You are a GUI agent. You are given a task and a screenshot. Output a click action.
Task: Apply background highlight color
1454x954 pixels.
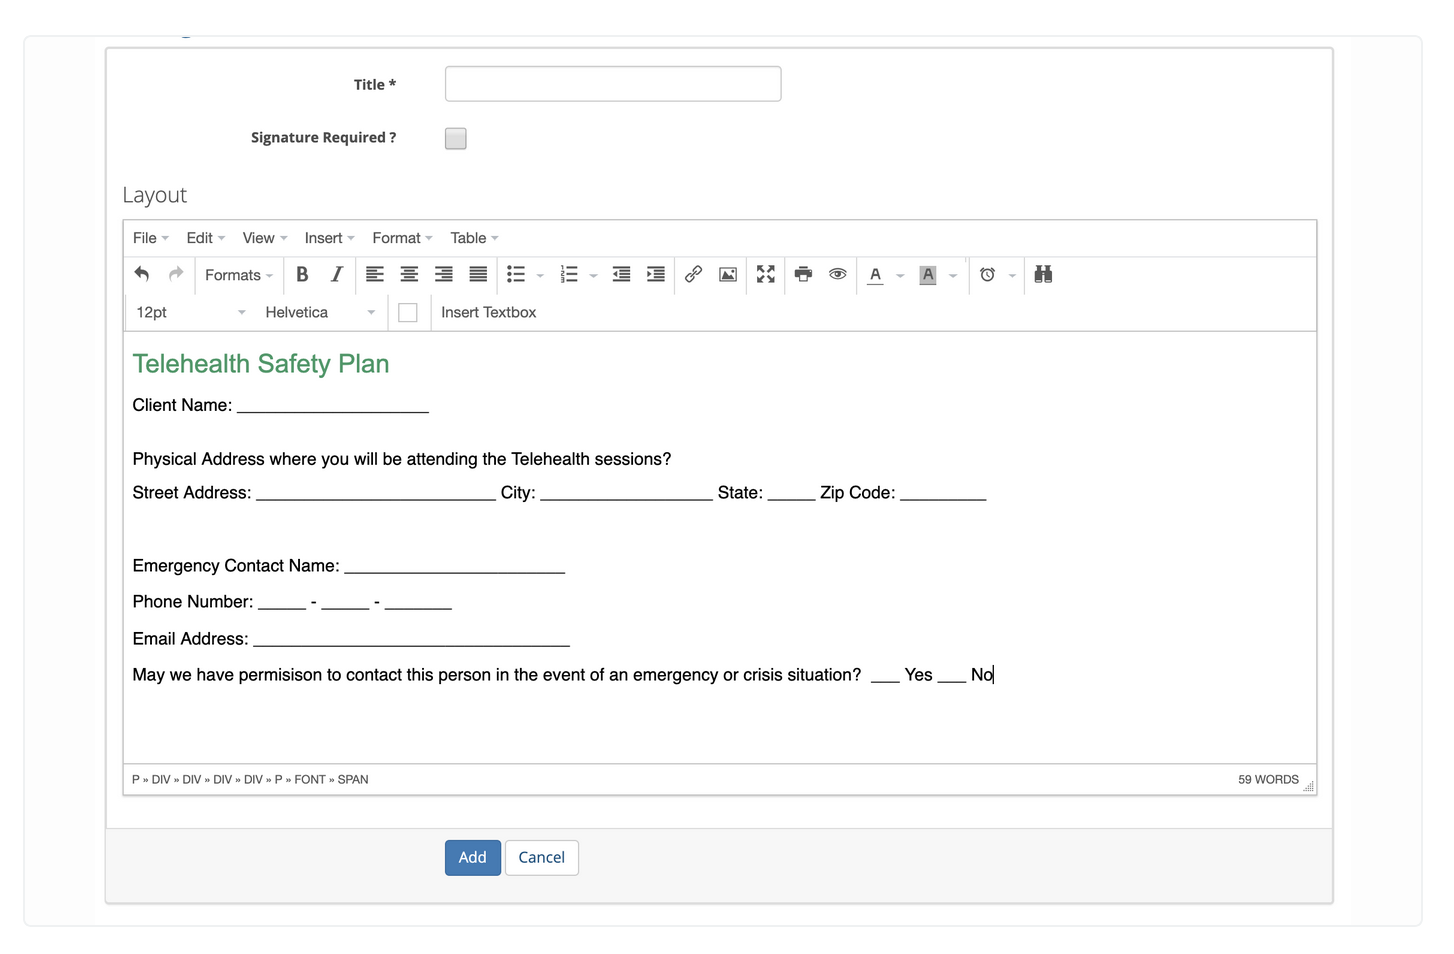(x=928, y=274)
